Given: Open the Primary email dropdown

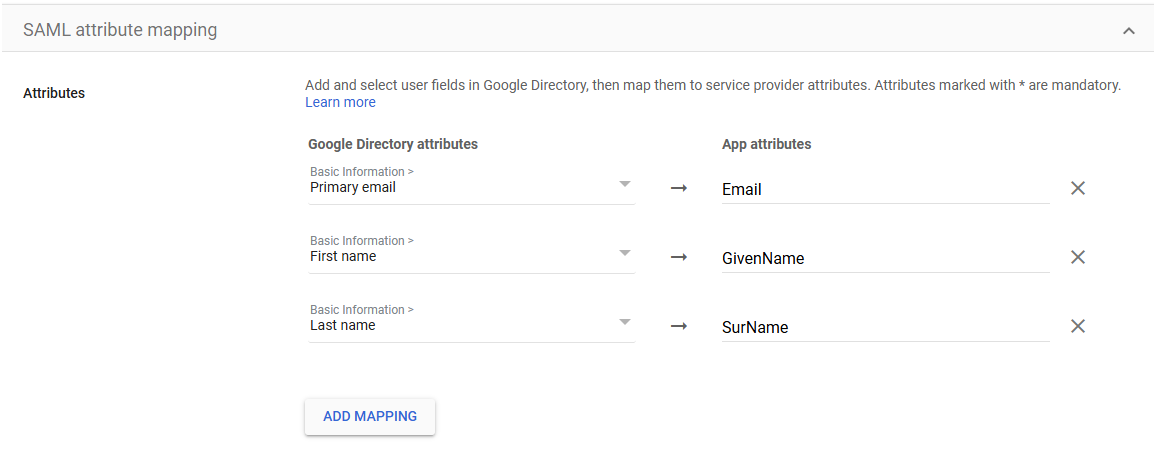Looking at the screenshot, I should [471, 182].
